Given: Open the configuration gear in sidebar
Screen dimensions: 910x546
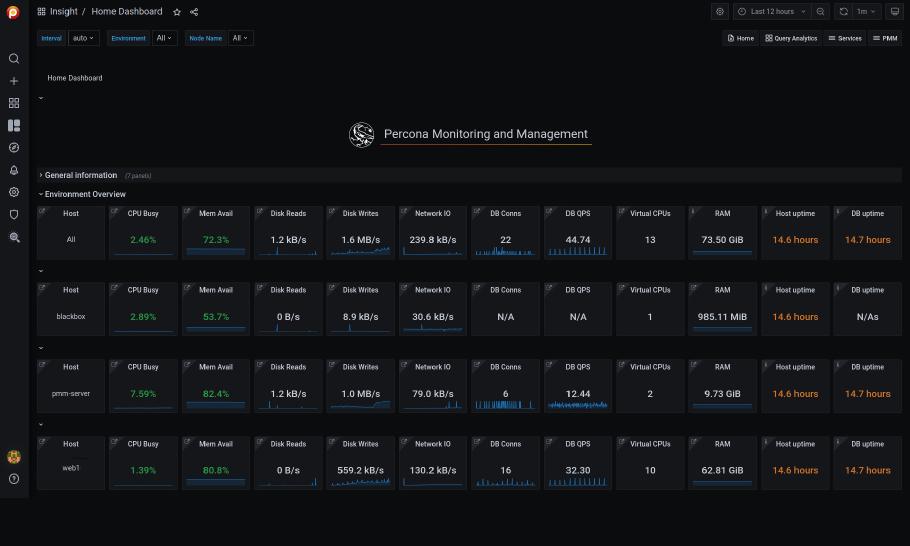Looking at the screenshot, I should [14, 192].
